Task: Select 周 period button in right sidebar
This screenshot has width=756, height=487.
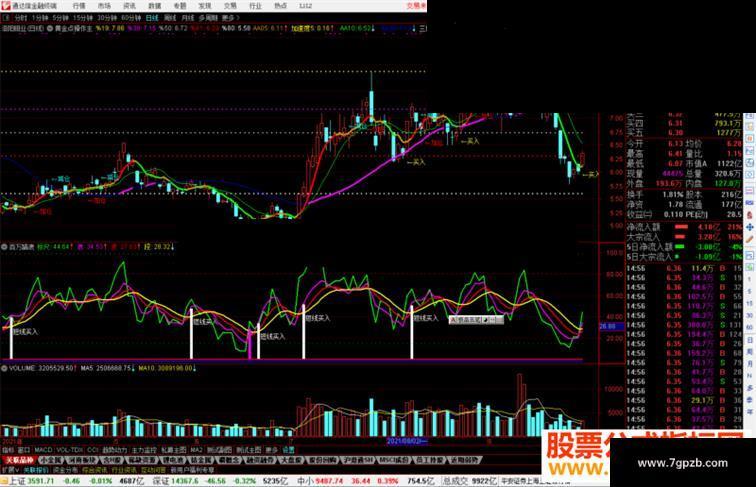Action: click(x=749, y=352)
